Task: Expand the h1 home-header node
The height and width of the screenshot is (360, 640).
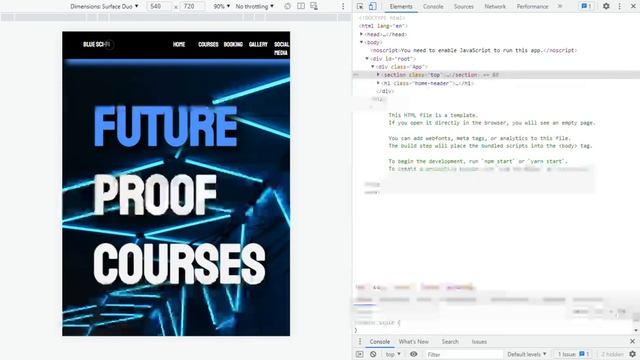Action: (x=378, y=83)
